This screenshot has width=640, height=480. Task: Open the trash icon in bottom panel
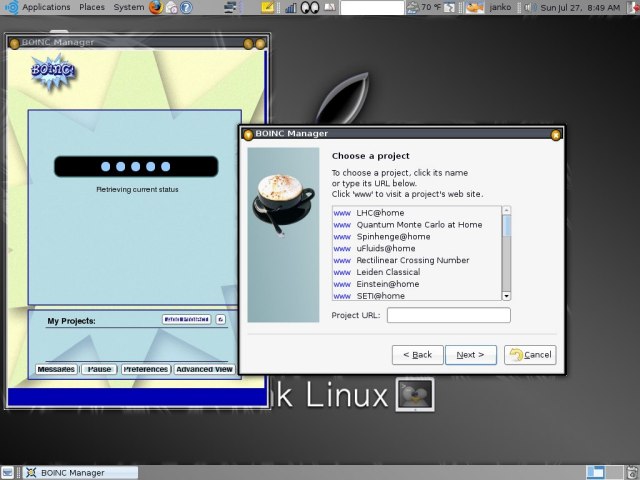(633, 473)
